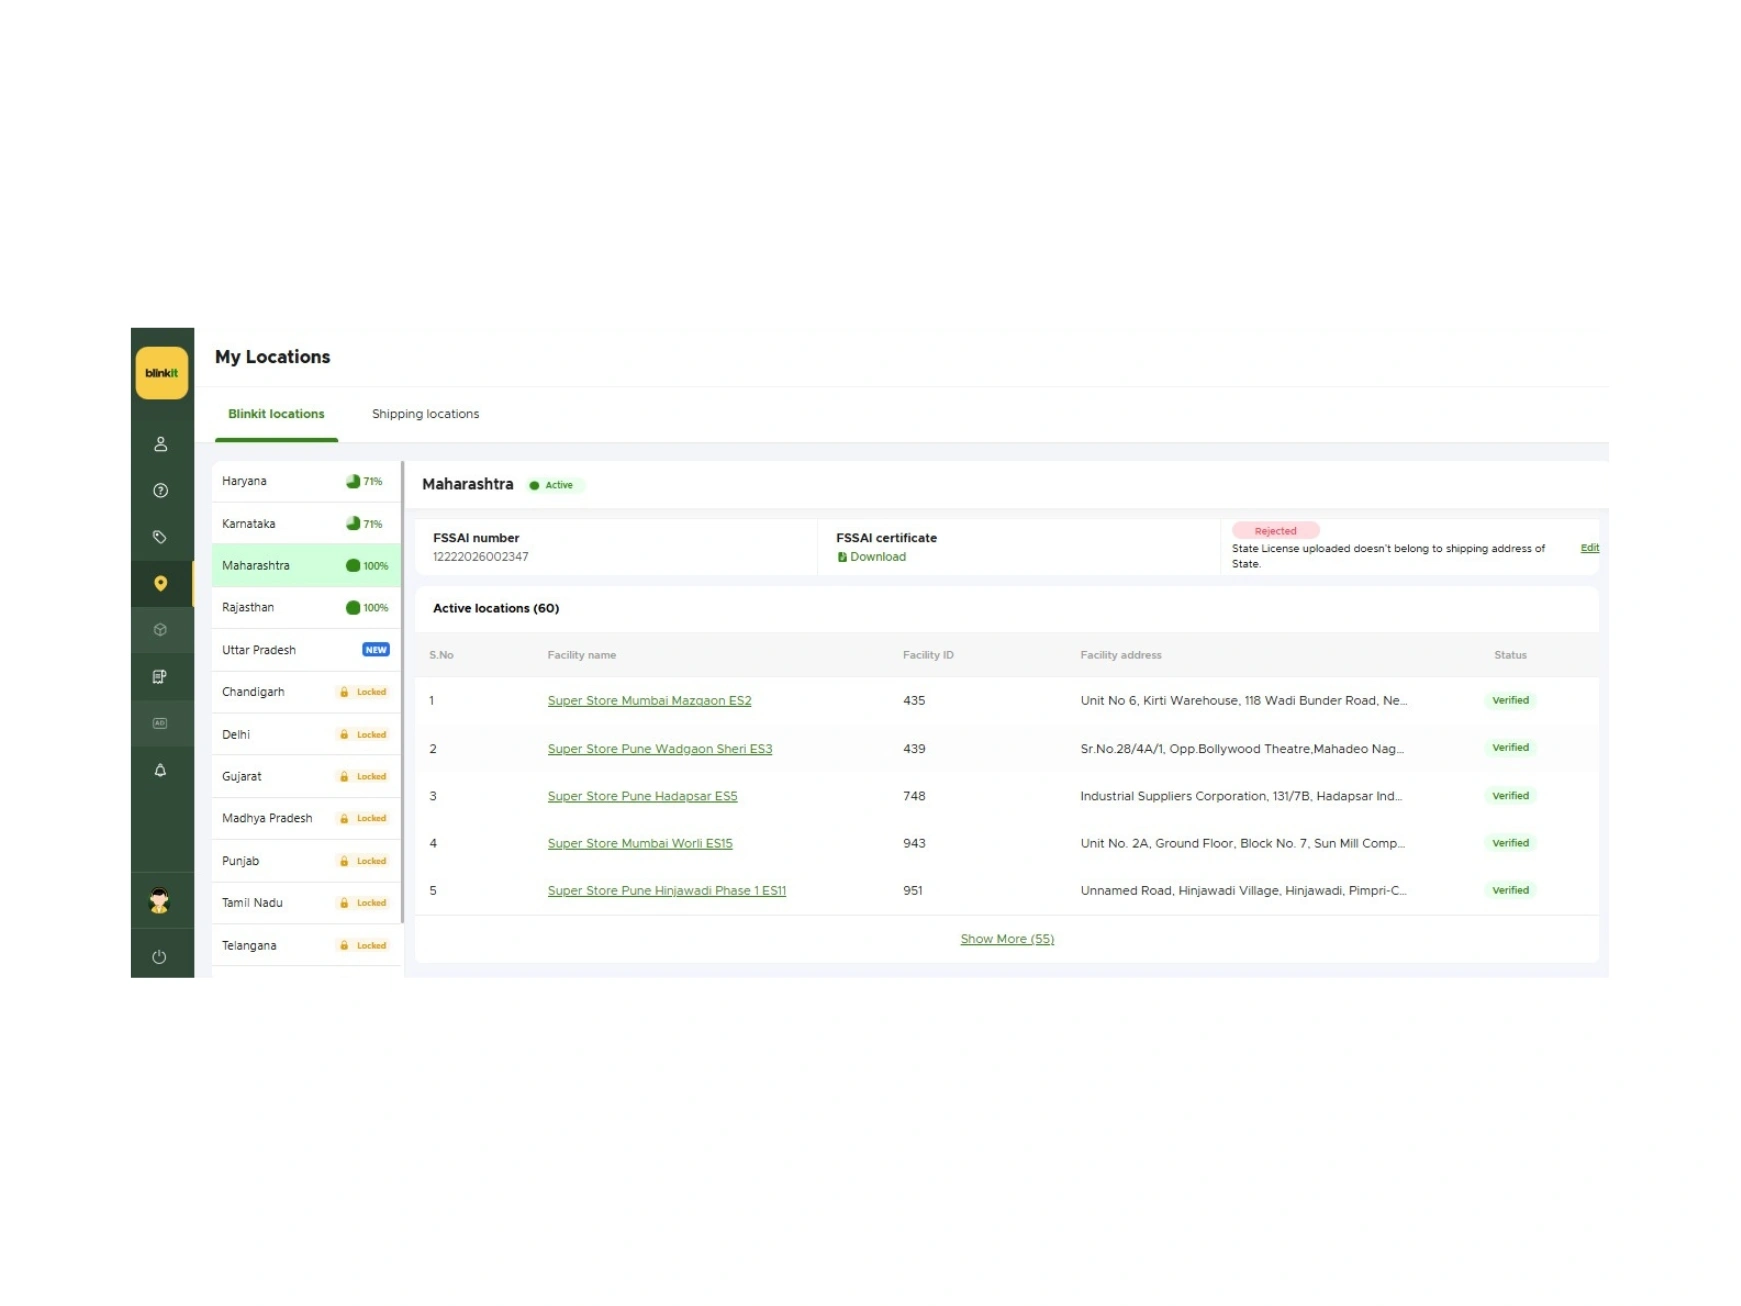Select Telangana in the state list
Image resolution: width=1741 pixels, height=1306 pixels.
click(x=306, y=945)
